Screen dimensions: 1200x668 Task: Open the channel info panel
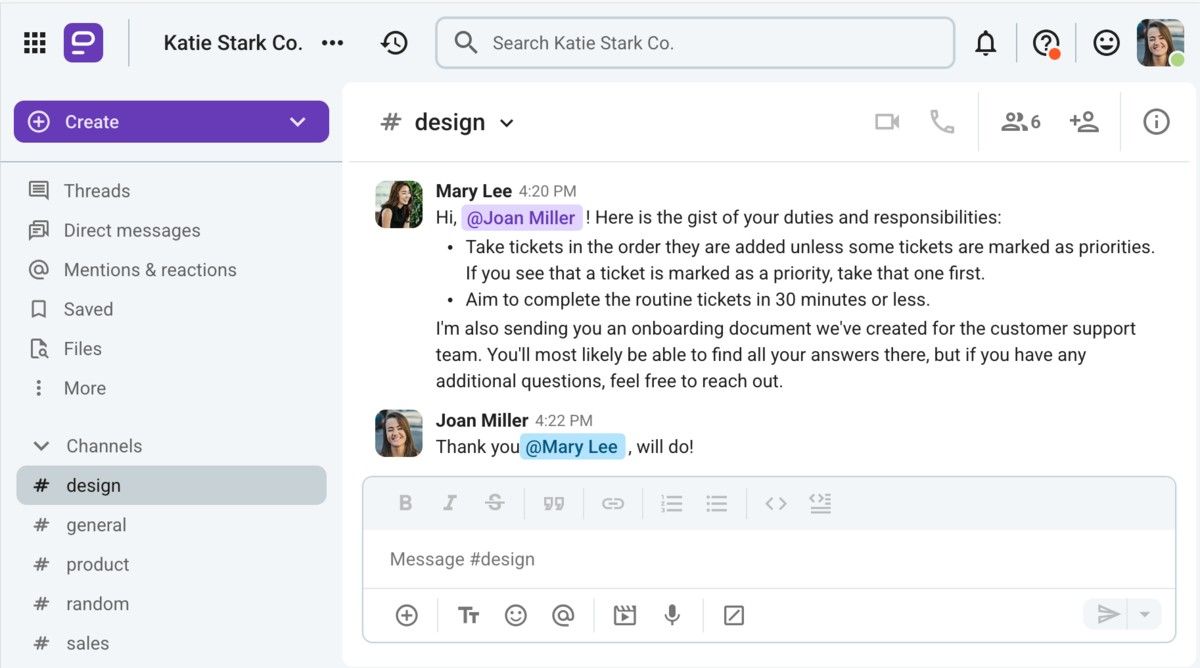pyautogui.click(x=1156, y=122)
